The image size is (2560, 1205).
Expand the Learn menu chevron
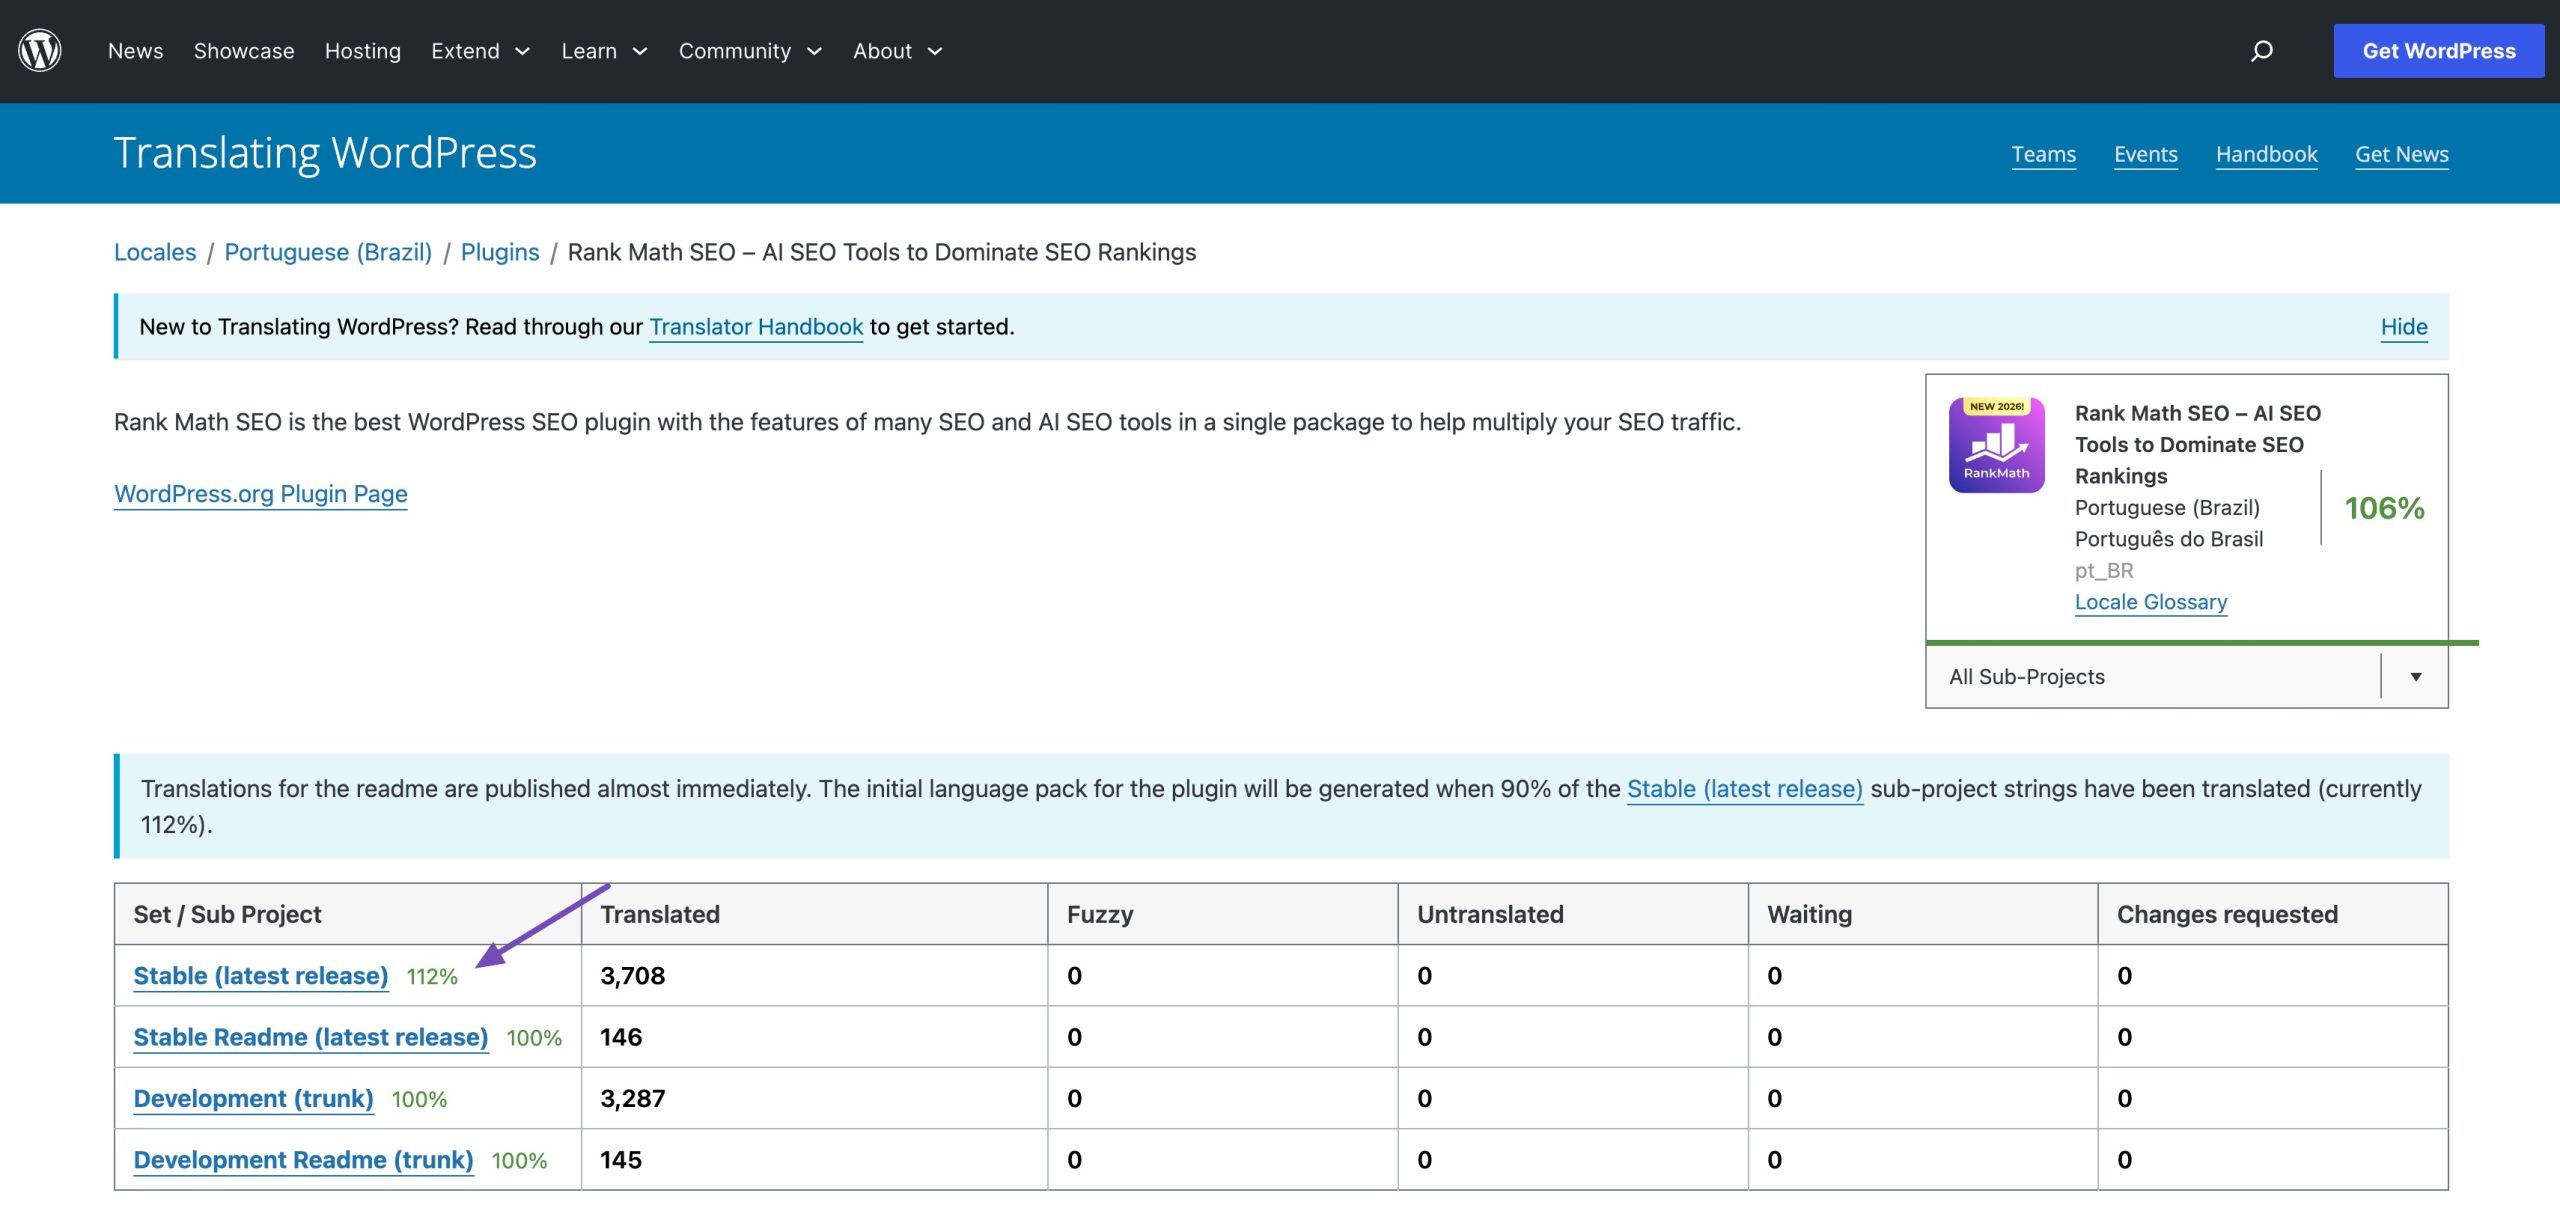640,51
